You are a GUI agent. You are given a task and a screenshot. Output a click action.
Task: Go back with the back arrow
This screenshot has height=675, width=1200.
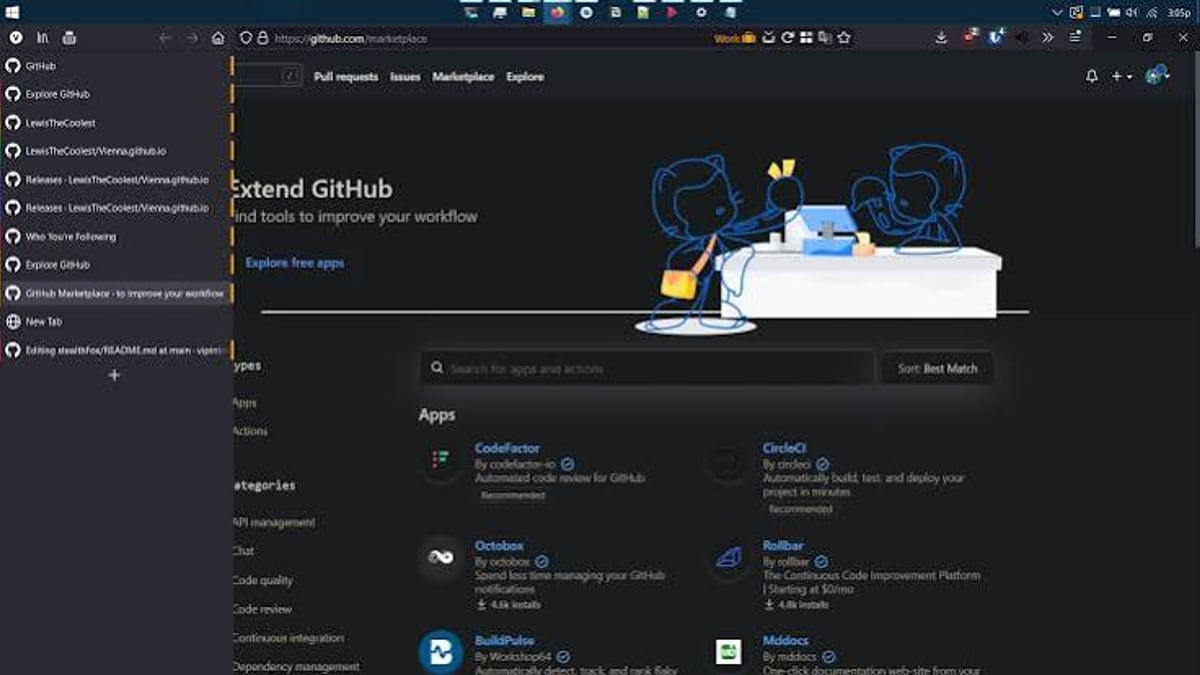point(166,38)
